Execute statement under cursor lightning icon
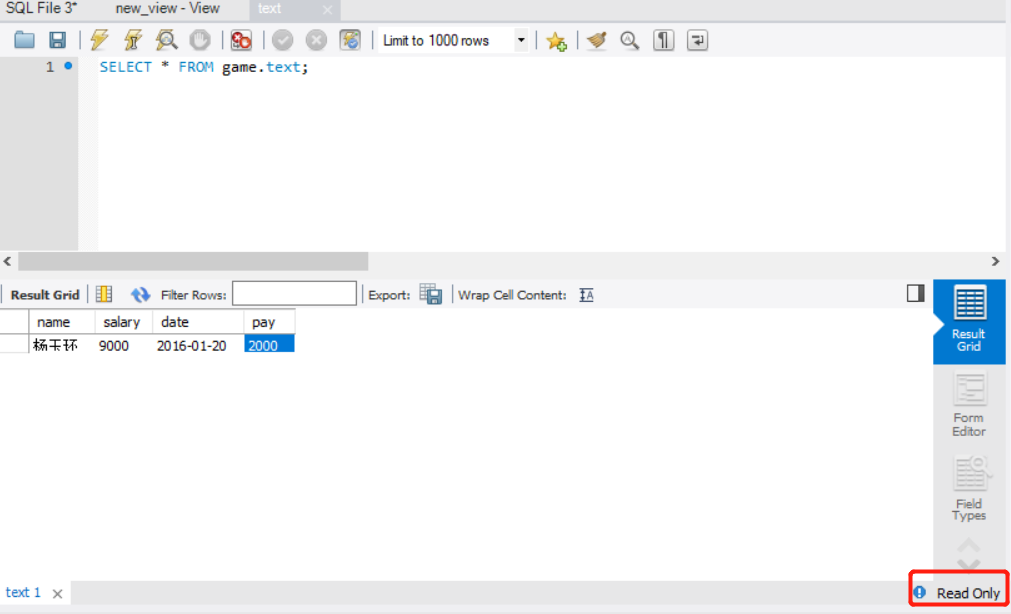Screen dimensions: 1011x614 [133, 40]
